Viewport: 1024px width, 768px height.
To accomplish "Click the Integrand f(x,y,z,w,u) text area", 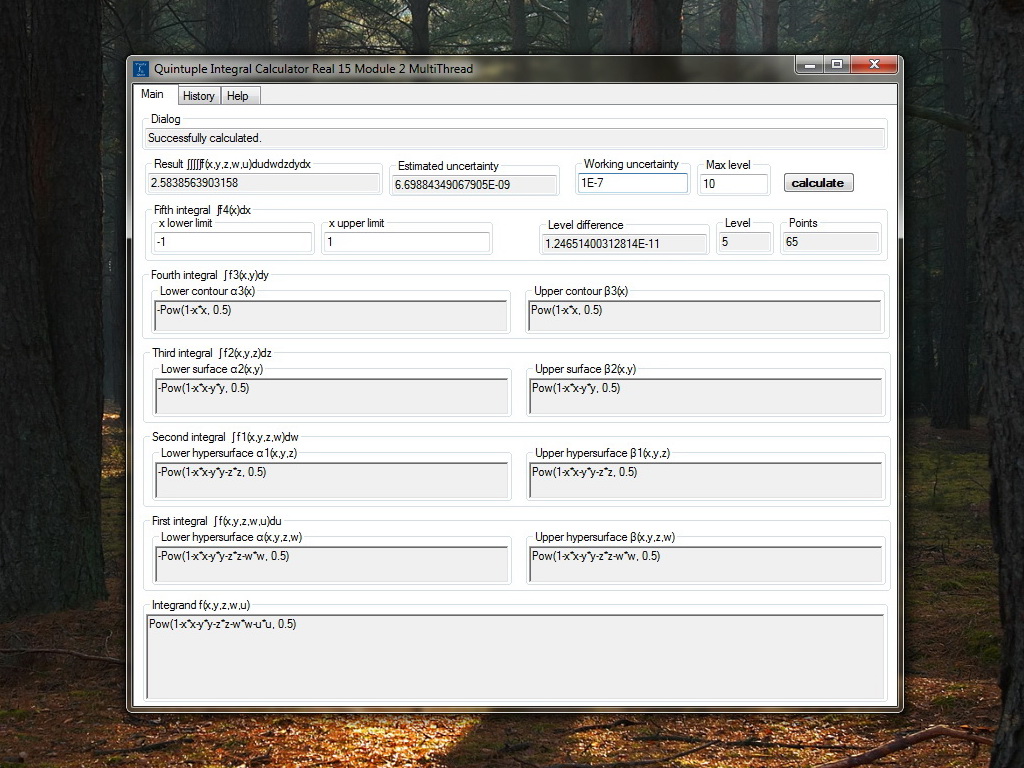I will pos(515,656).
